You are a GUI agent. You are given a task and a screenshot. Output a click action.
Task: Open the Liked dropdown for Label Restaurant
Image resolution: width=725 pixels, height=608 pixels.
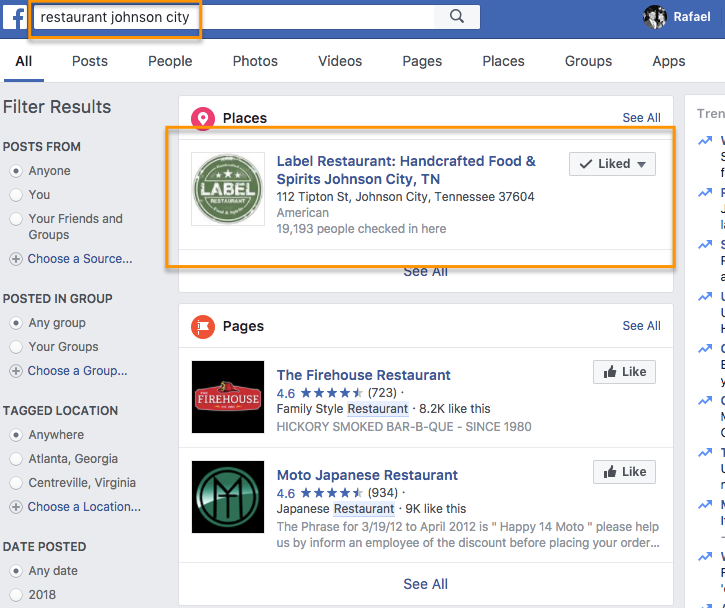point(612,164)
